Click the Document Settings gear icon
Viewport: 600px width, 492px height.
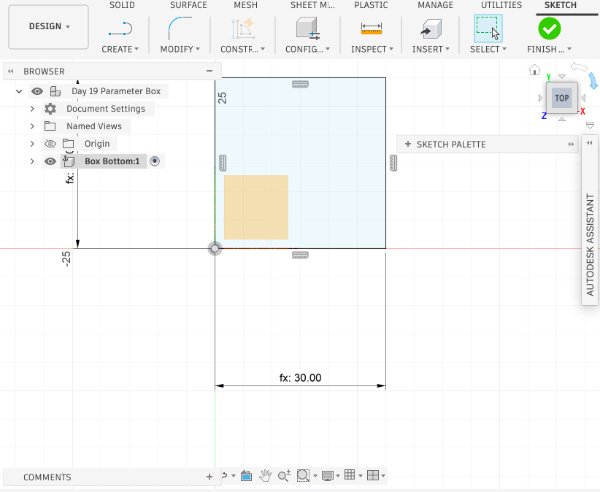[50, 109]
